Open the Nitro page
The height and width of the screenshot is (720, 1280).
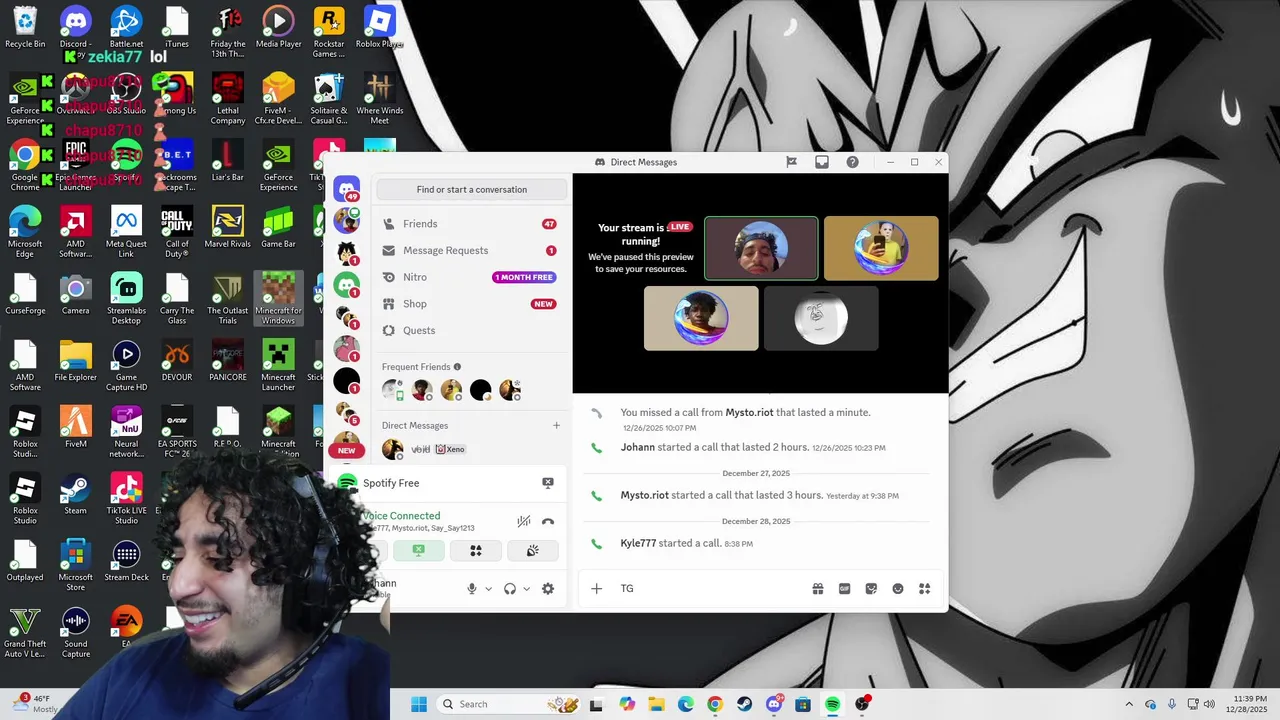(470, 277)
